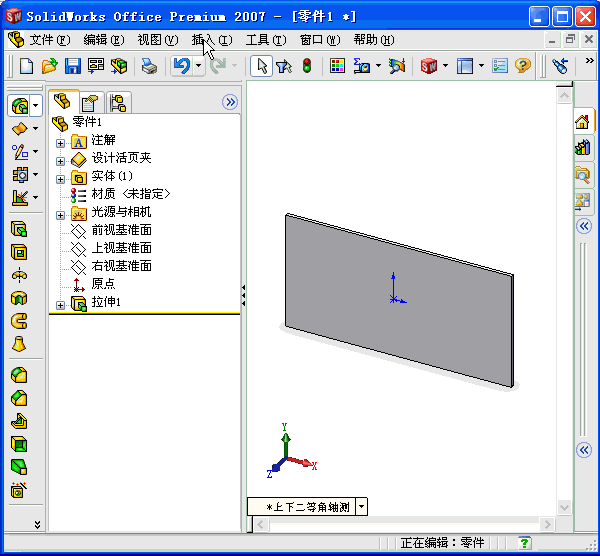The width and height of the screenshot is (600, 556).
Task: Open the 编辑(E) menu
Action: coord(104,40)
